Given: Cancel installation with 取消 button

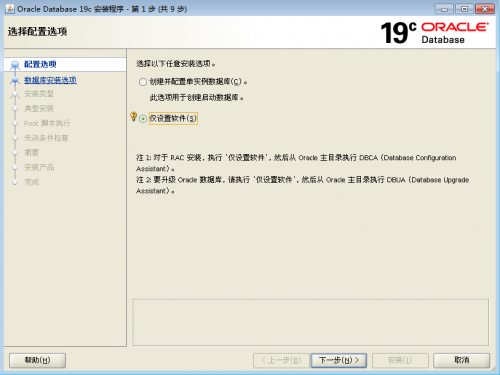Looking at the screenshot, I should click(x=462, y=360).
